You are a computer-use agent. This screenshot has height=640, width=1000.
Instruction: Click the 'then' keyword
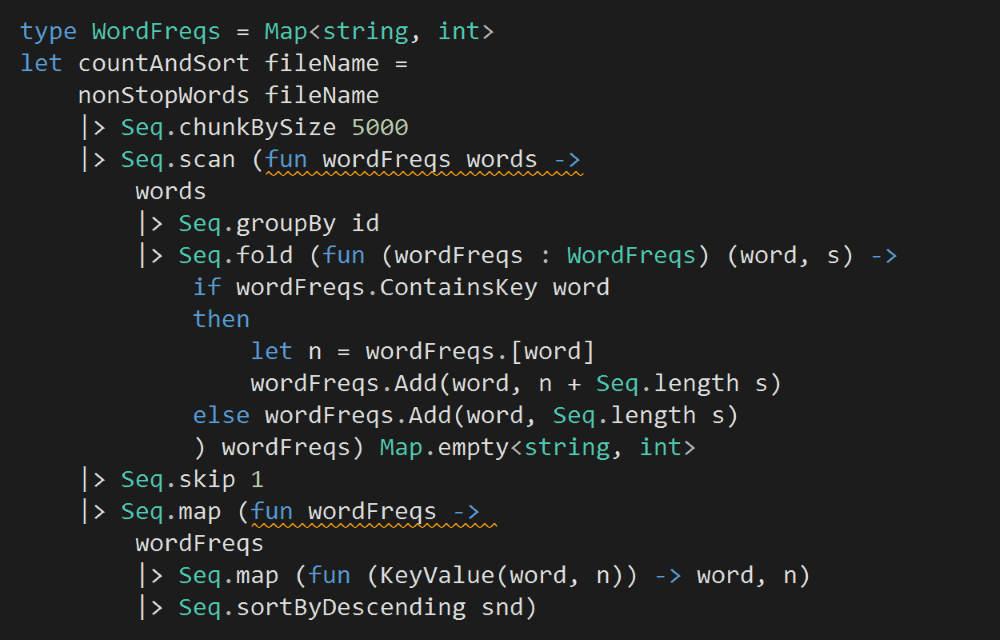coord(221,319)
